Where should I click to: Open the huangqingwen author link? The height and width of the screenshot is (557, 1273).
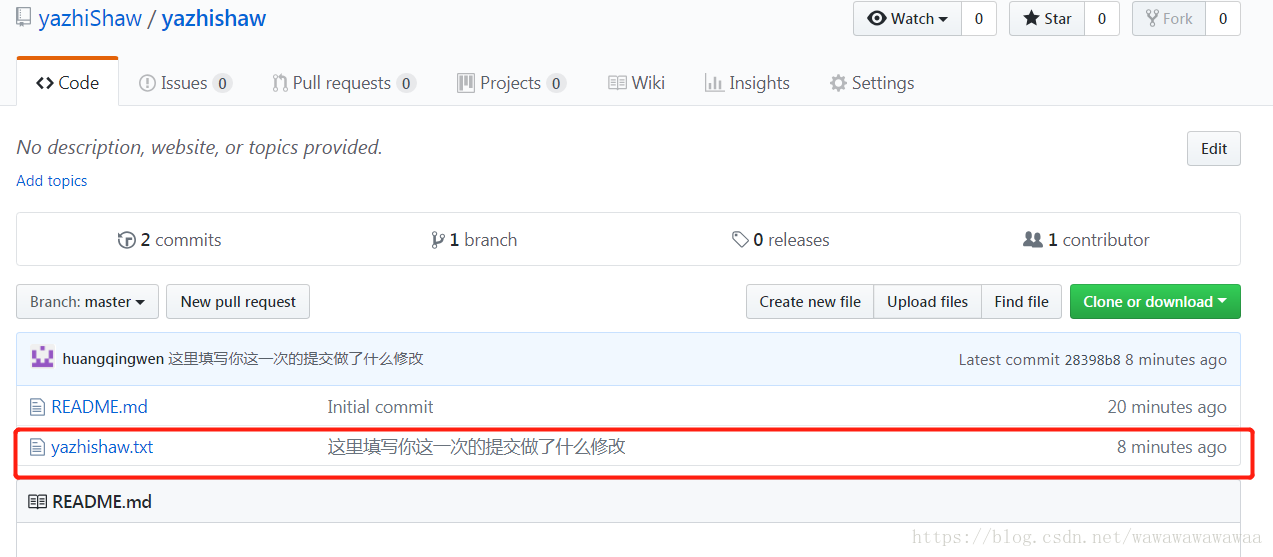click(x=113, y=359)
